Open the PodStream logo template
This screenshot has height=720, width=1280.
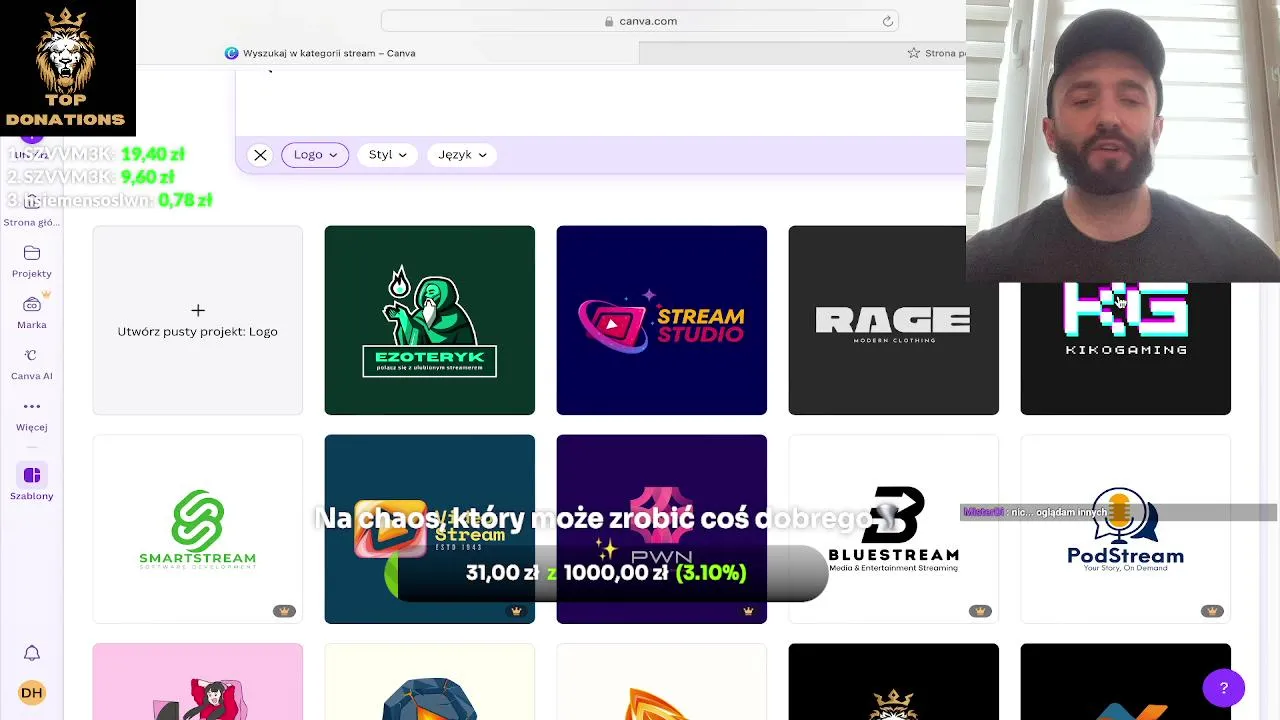point(1126,529)
